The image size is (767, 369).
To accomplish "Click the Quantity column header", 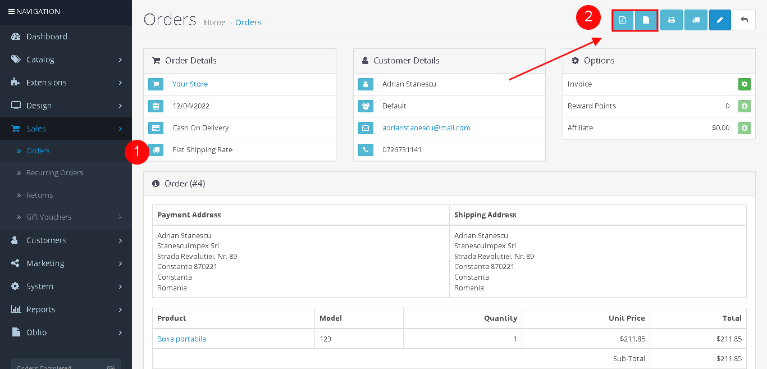I will [x=500, y=319].
